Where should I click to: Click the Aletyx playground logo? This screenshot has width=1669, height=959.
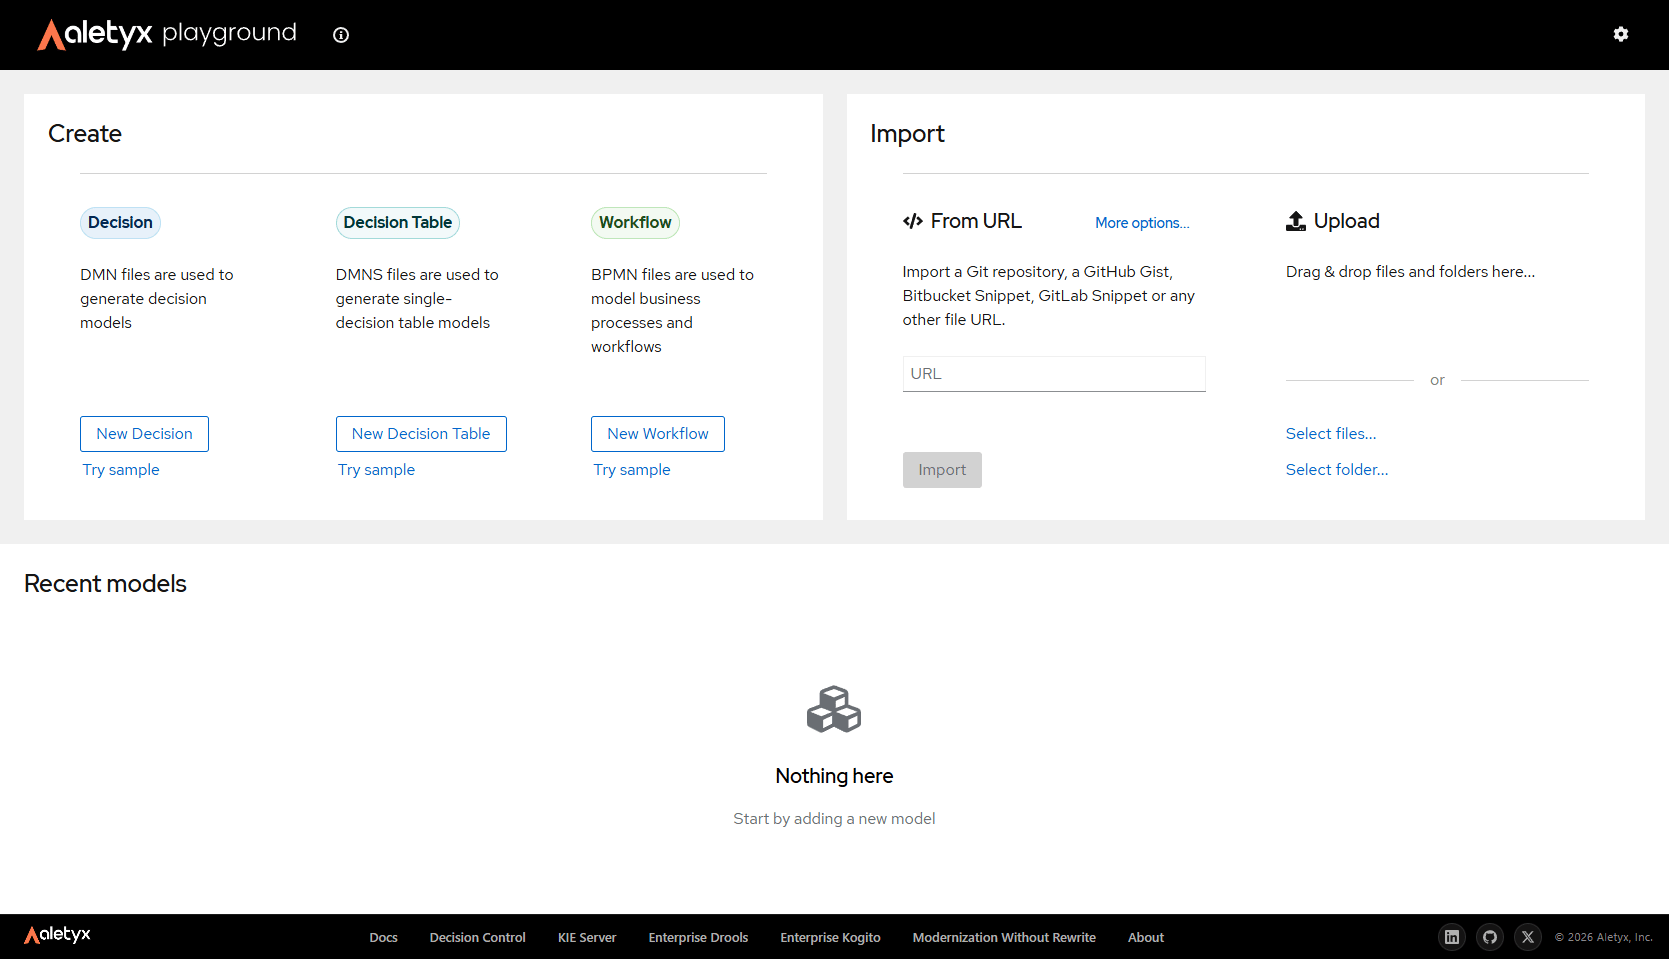click(167, 34)
